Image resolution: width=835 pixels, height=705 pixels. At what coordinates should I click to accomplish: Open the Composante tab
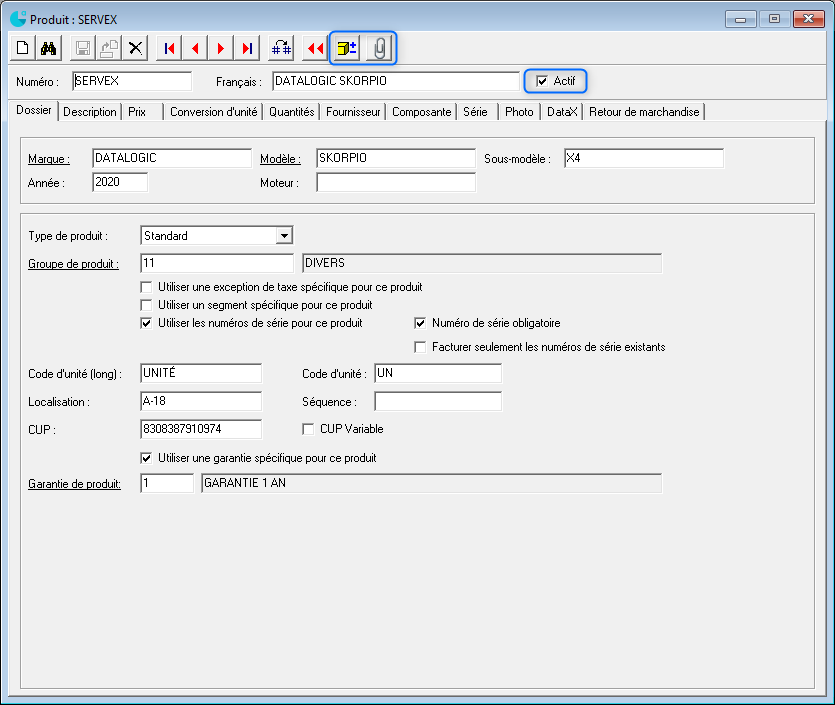(x=421, y=112)
